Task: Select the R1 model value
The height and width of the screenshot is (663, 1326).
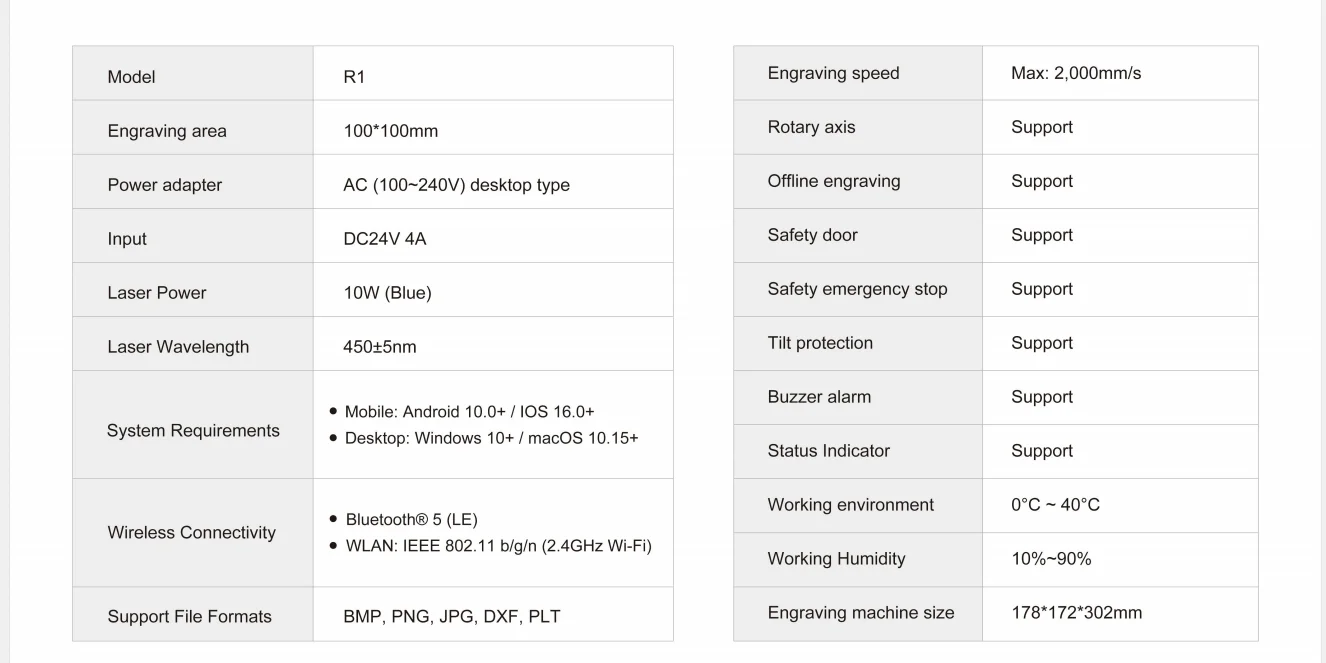Action: click(354, 77)
